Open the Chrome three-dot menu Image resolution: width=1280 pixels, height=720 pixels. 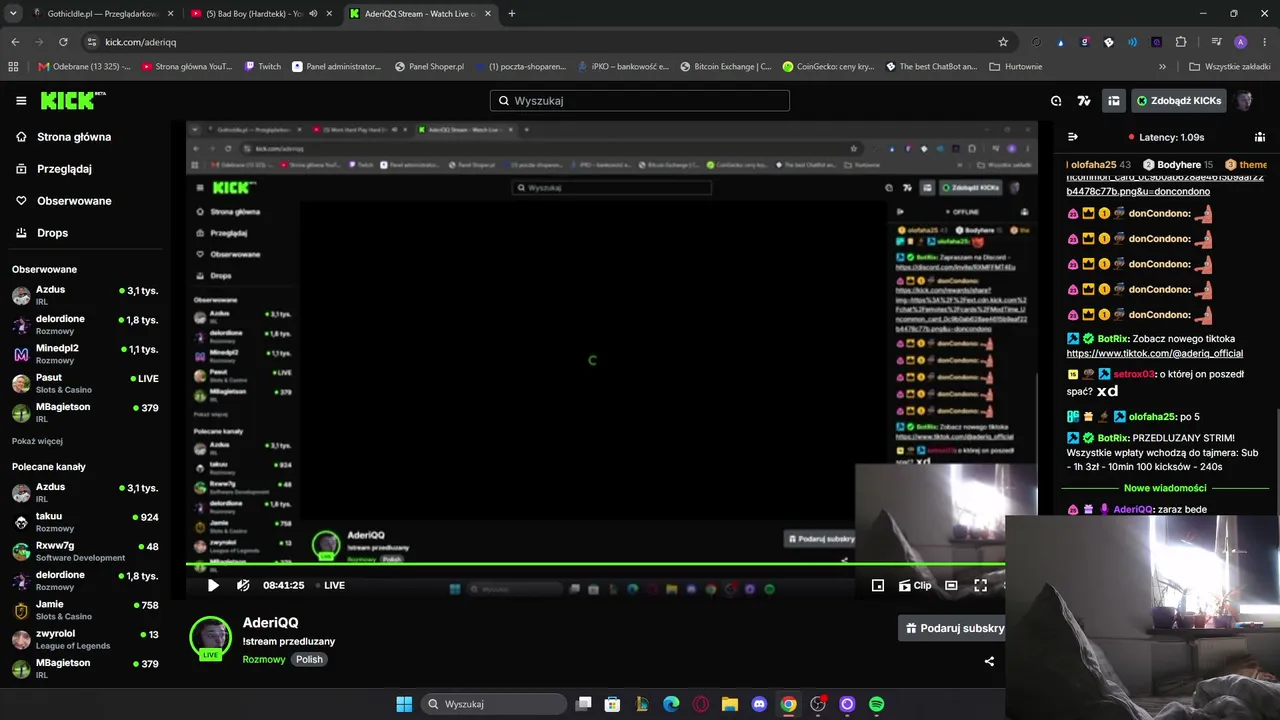coord(1265,42)
